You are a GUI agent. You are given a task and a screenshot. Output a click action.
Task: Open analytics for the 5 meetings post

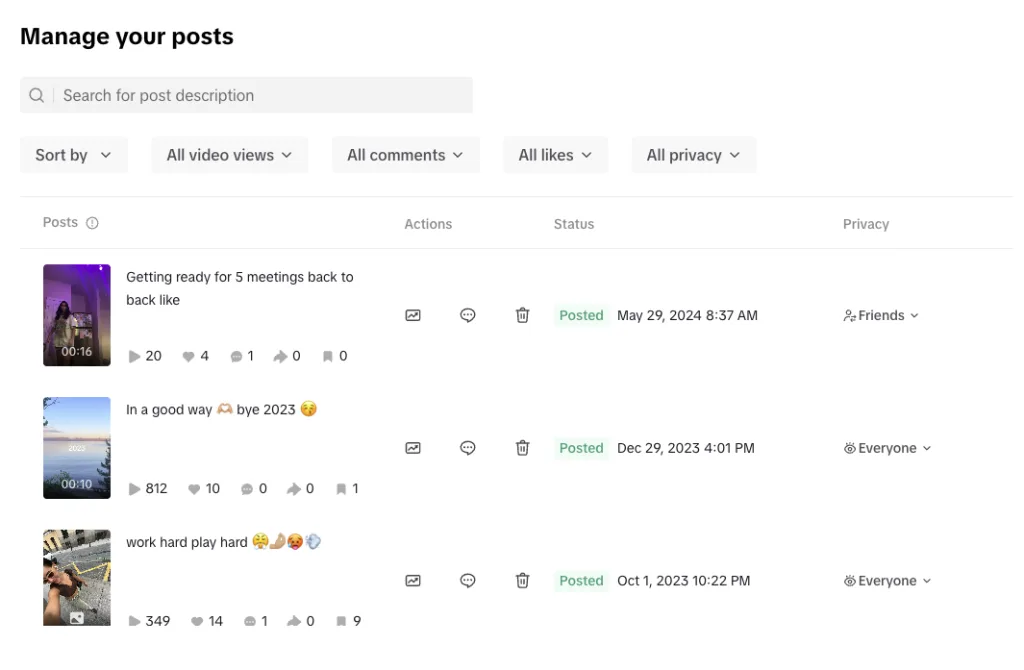(413, 315)
